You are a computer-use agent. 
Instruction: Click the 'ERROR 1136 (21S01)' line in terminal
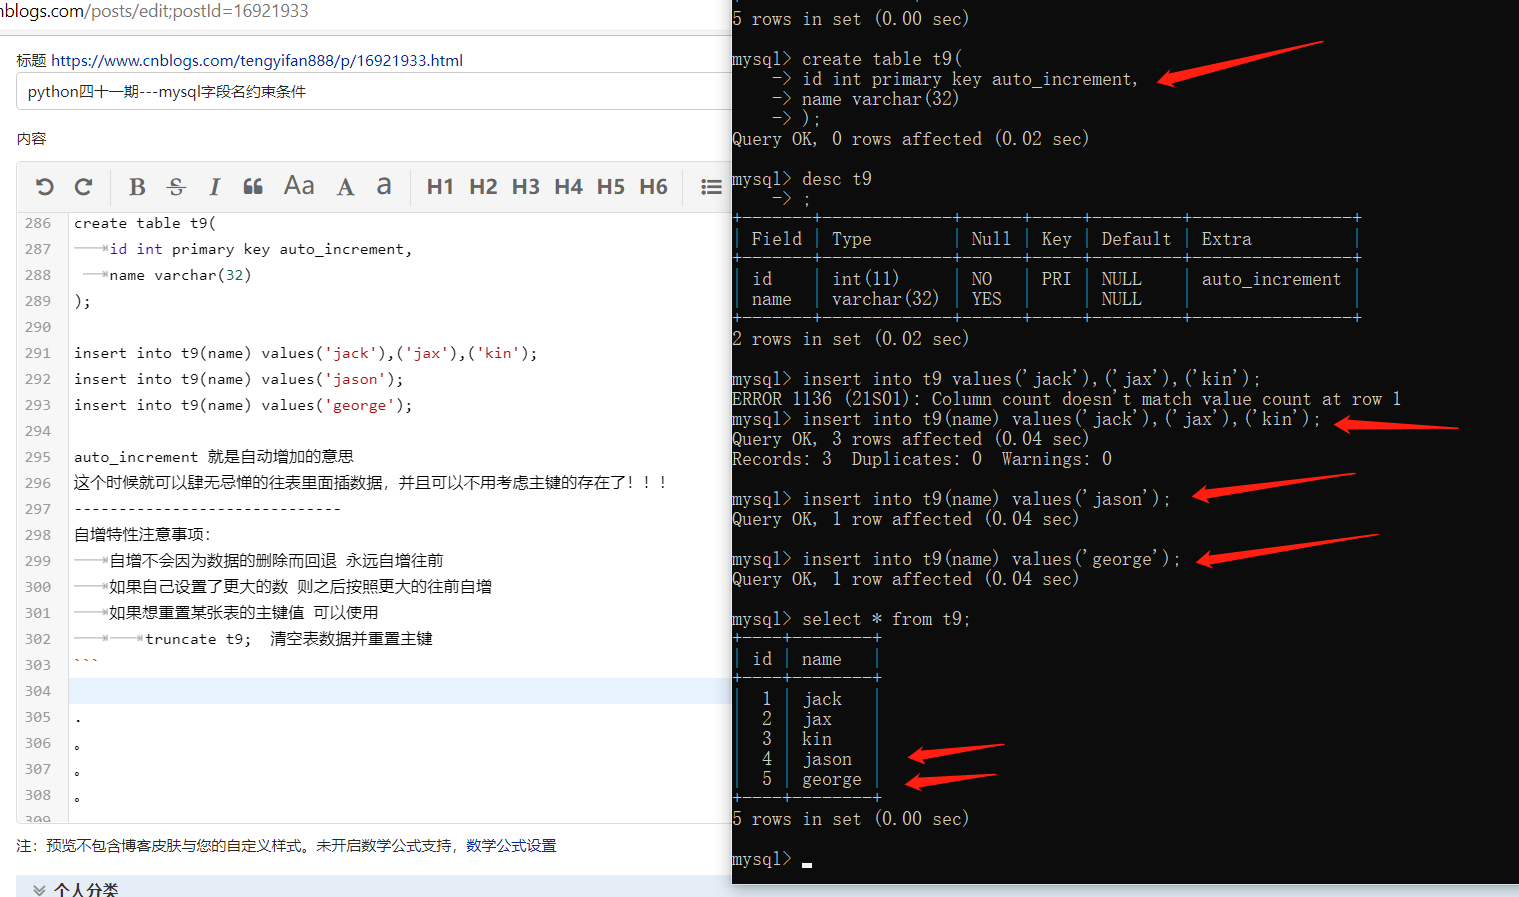click(x=1066, y=399)
